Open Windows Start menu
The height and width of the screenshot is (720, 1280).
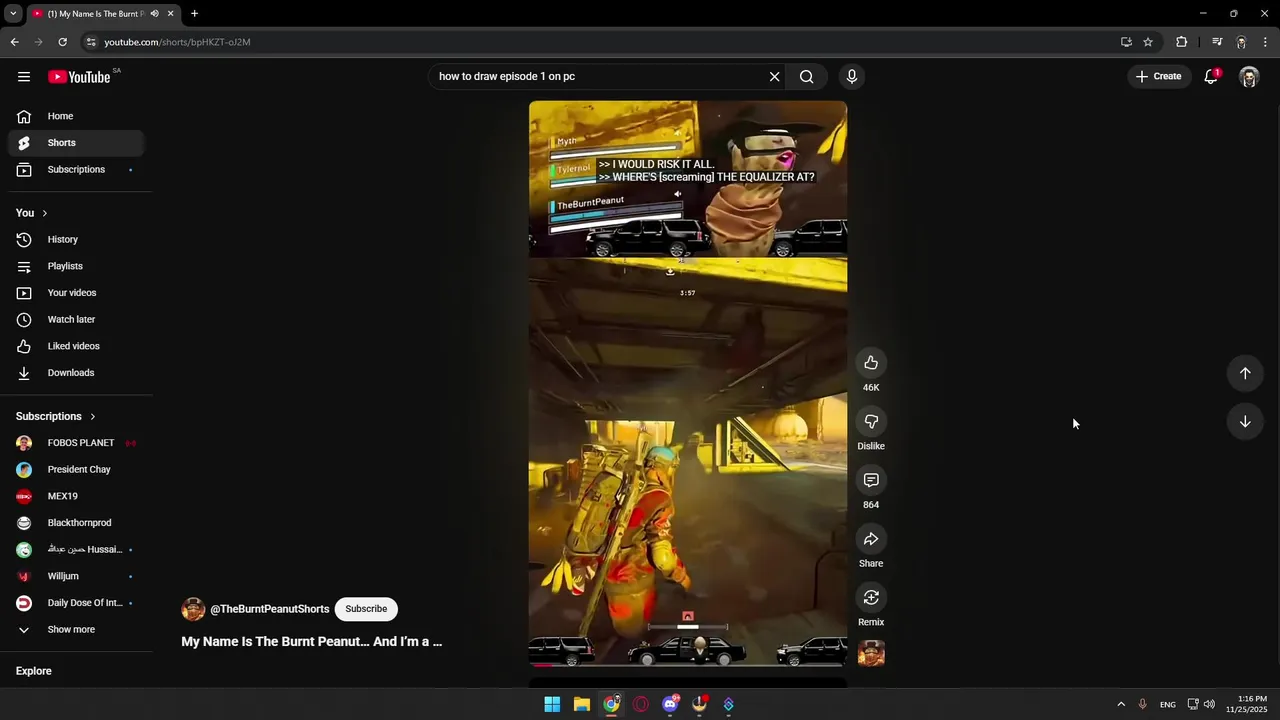[552, 704]
